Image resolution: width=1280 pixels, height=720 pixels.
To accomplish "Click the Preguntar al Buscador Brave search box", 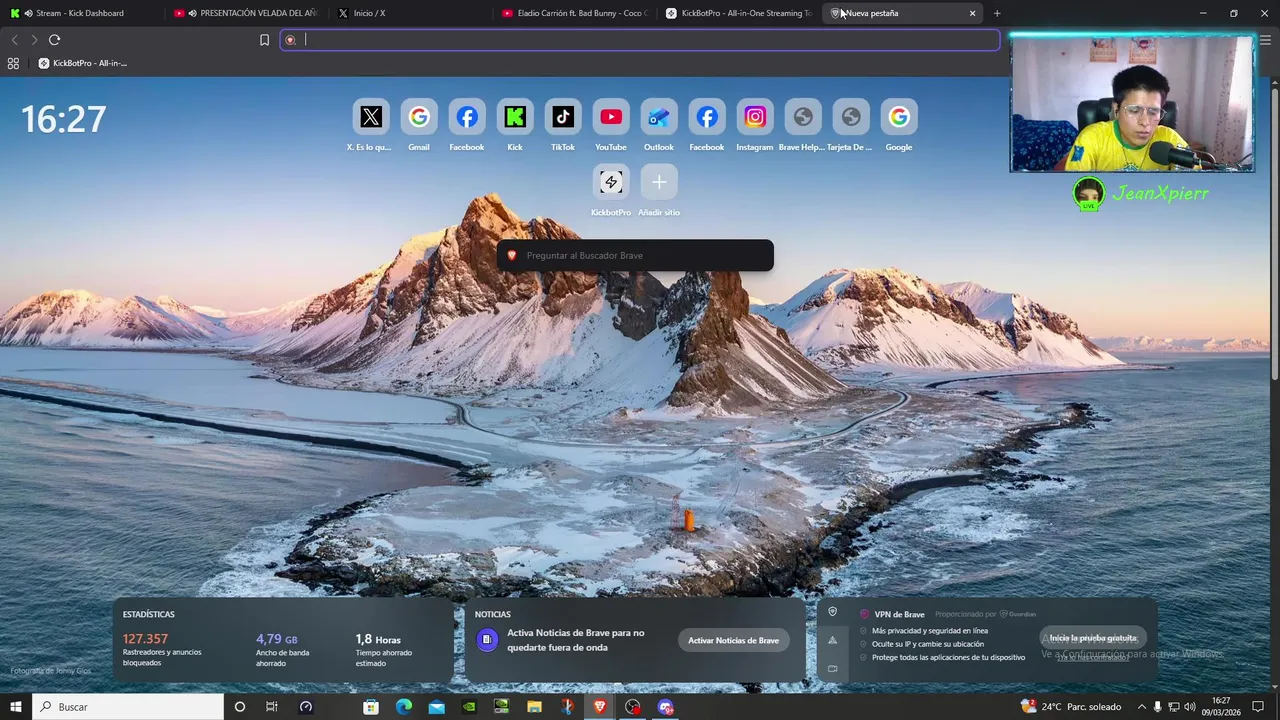I will tap(635, 255).
